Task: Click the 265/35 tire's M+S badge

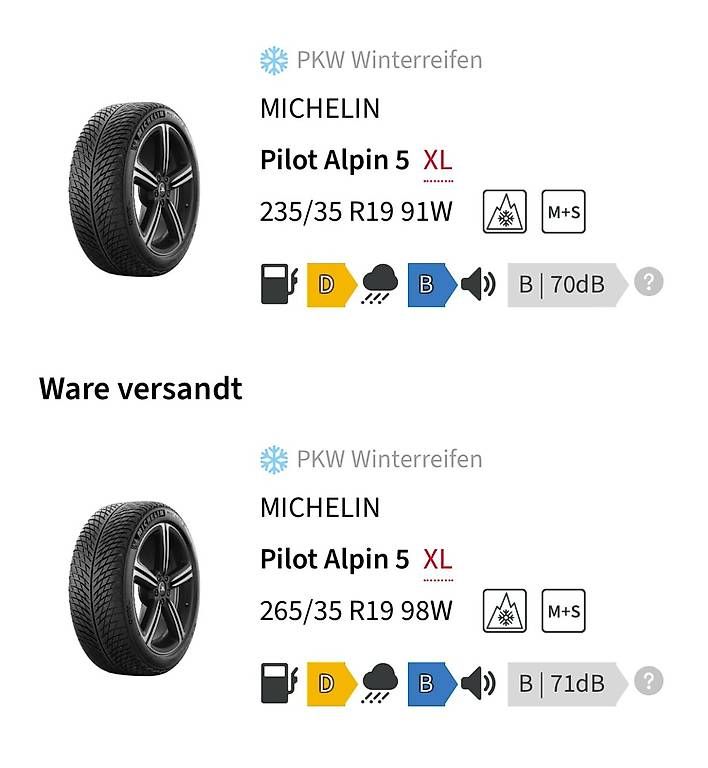Action: point(563,611)
